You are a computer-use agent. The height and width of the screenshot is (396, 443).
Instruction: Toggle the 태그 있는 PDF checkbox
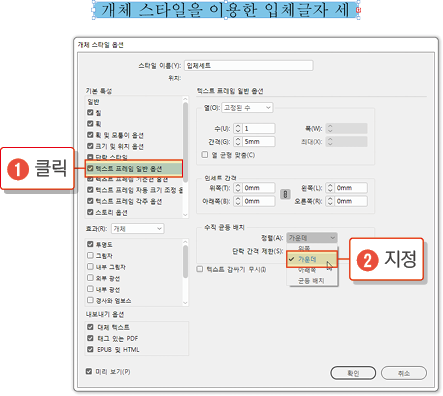90,338
